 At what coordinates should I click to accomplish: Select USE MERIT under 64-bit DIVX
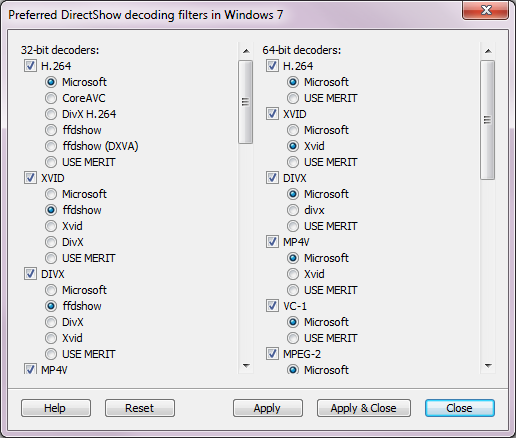(293, 226)
